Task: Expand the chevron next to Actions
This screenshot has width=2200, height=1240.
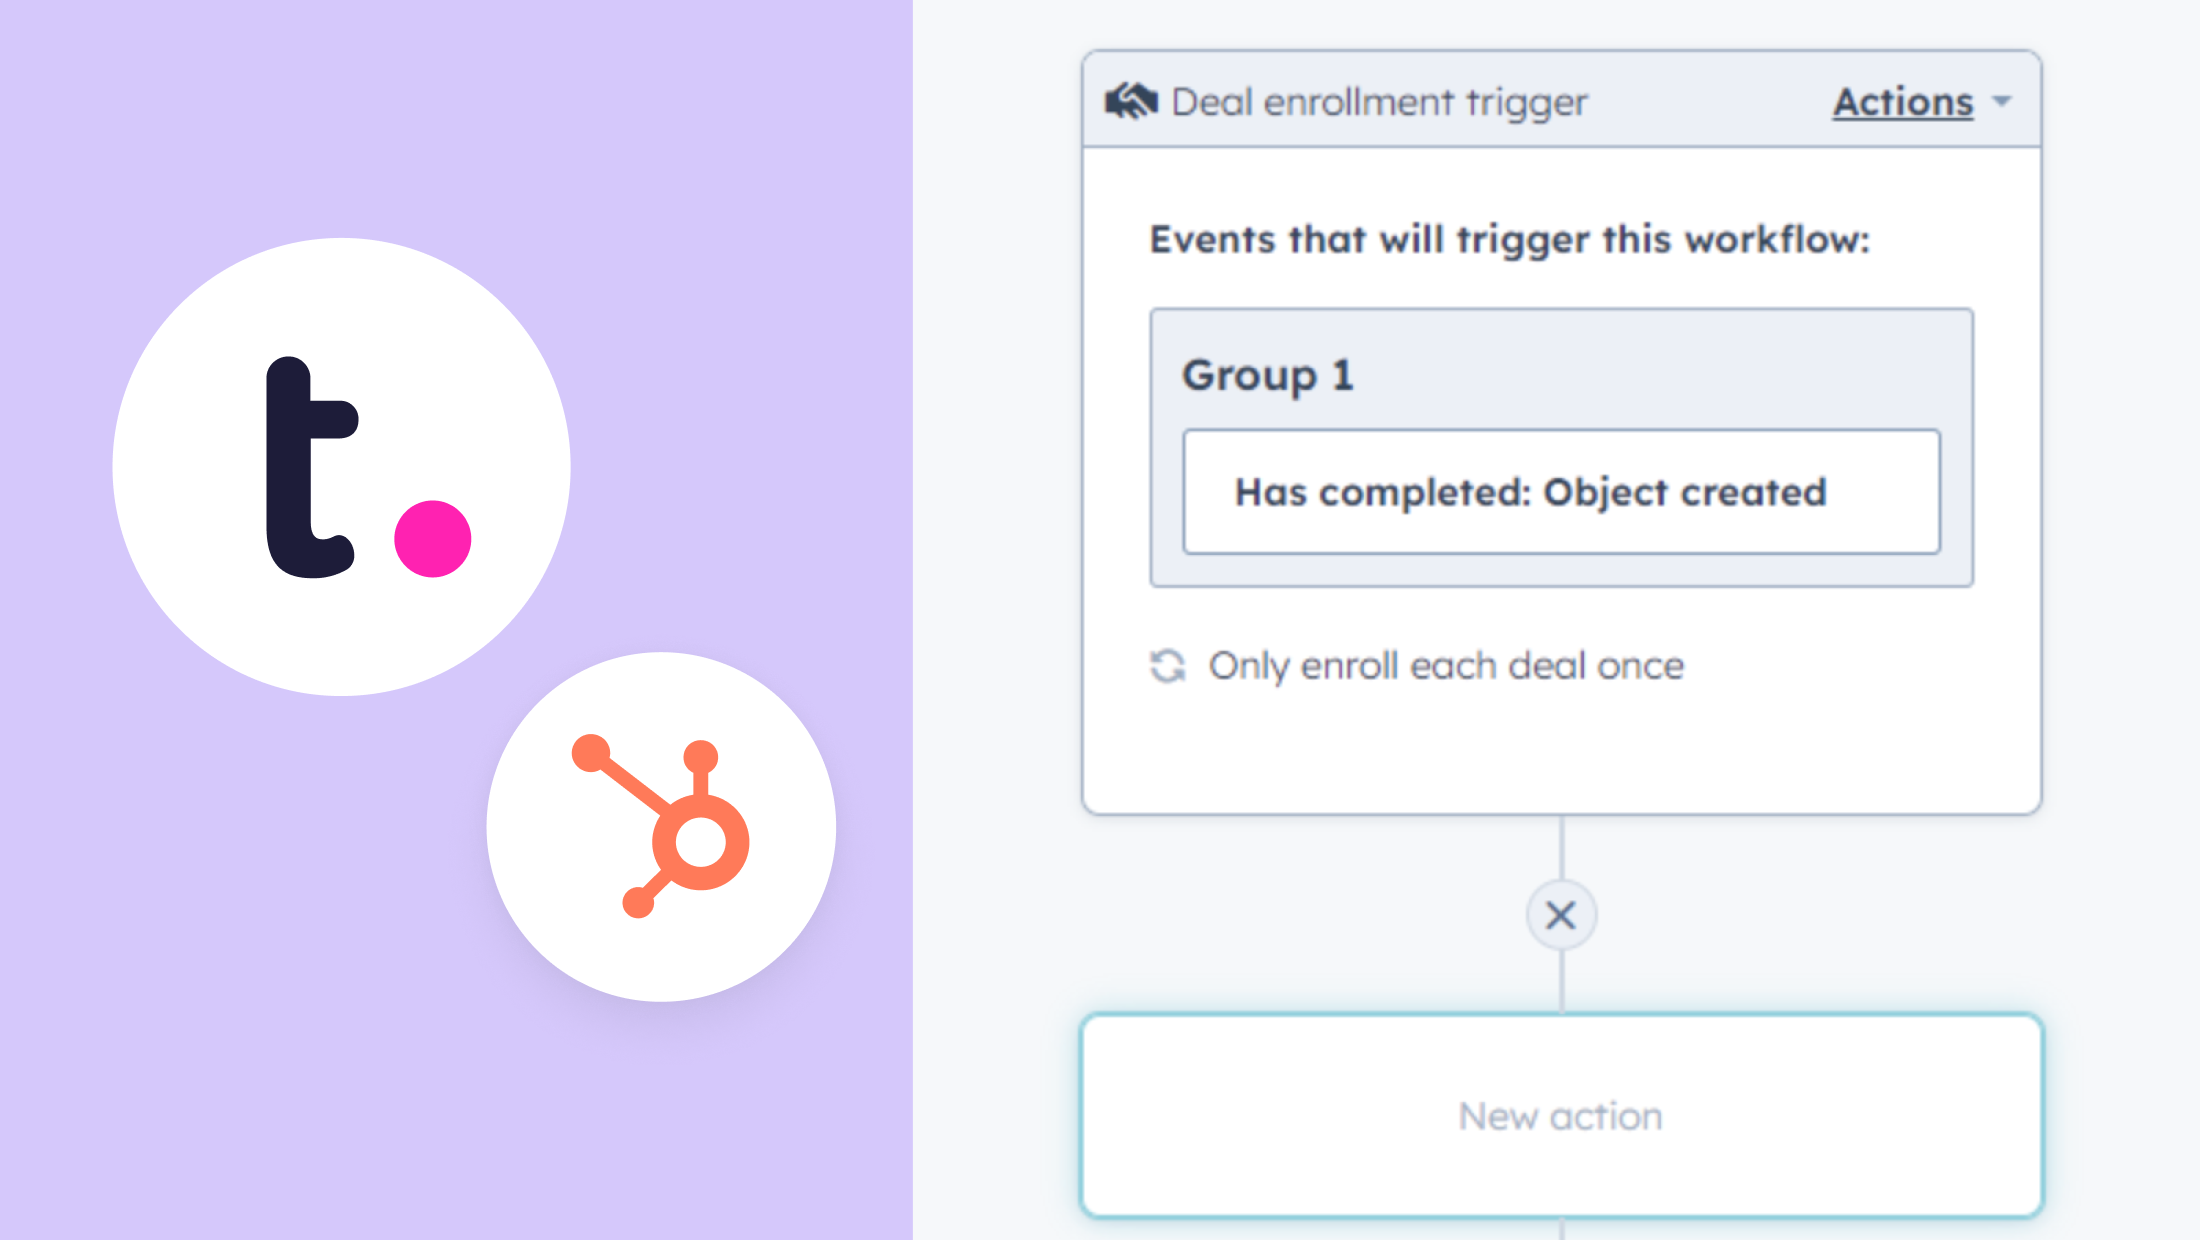Action: (x=2003, y=101)
